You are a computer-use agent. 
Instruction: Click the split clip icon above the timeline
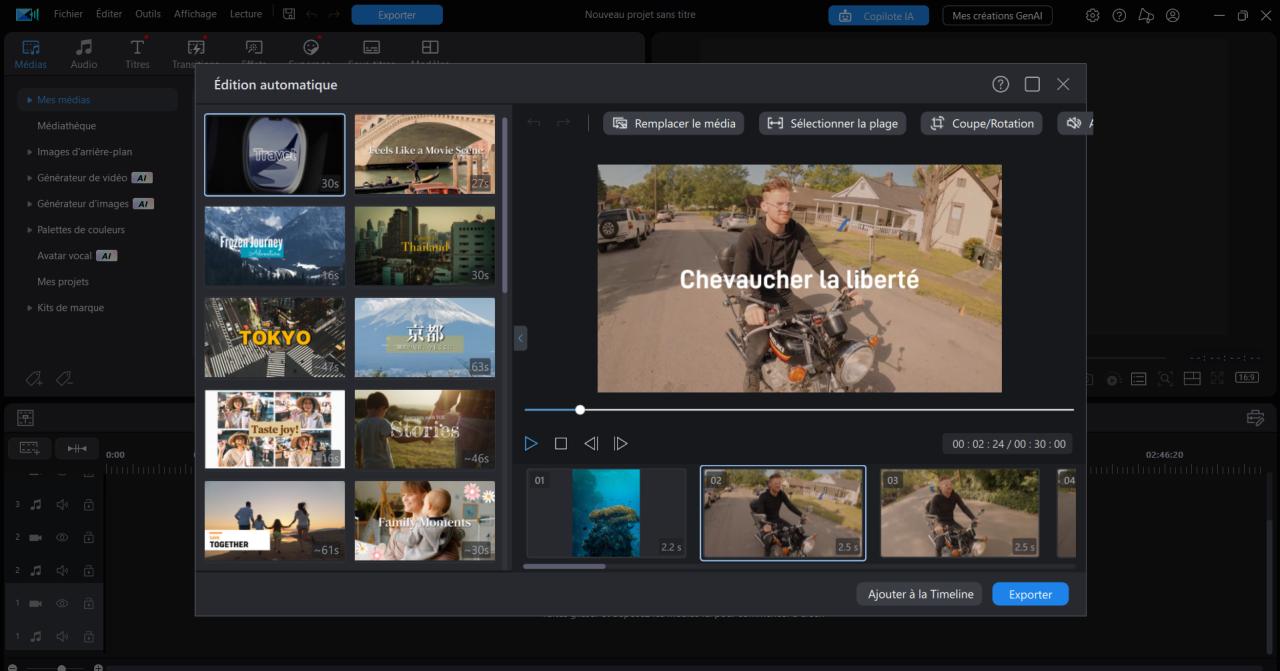[77, 447]
